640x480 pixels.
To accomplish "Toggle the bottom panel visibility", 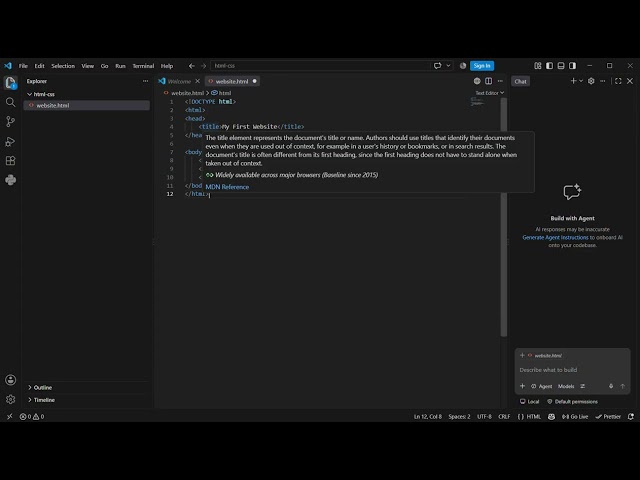I will 561,66.
